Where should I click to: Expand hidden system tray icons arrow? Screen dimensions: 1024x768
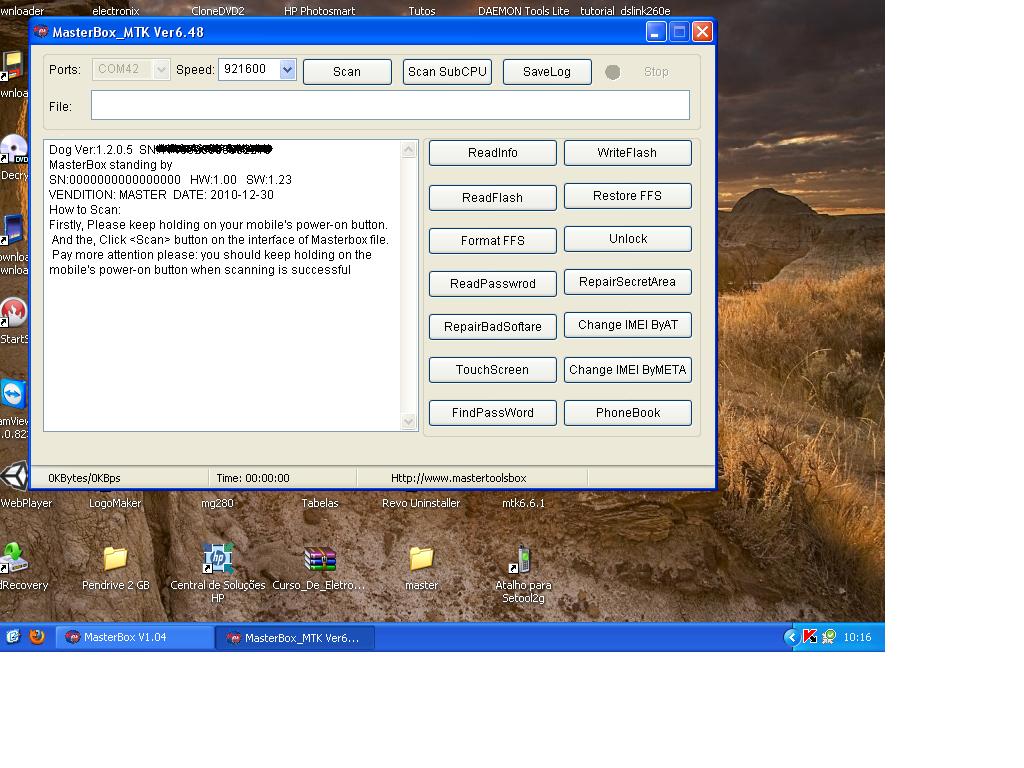[791, 637]
